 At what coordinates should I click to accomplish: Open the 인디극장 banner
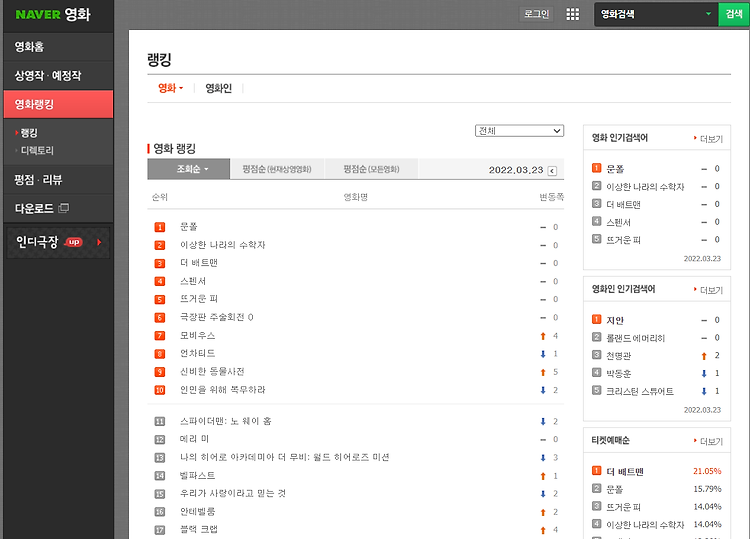[x=58, y=242]
